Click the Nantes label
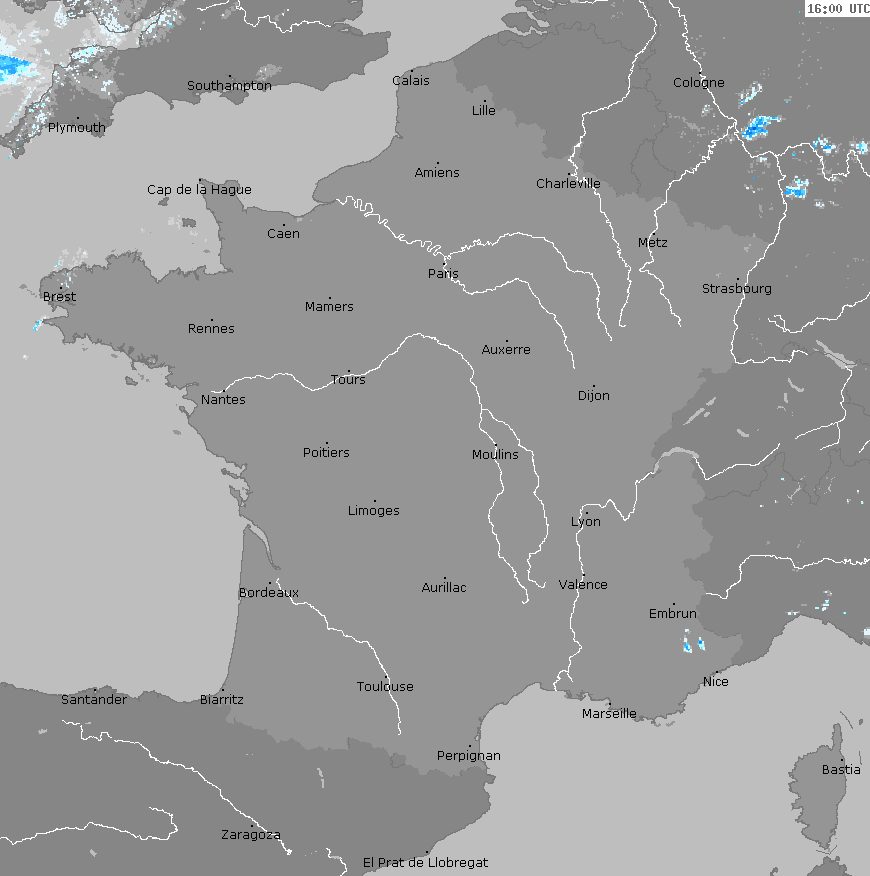 click(223, 400)
